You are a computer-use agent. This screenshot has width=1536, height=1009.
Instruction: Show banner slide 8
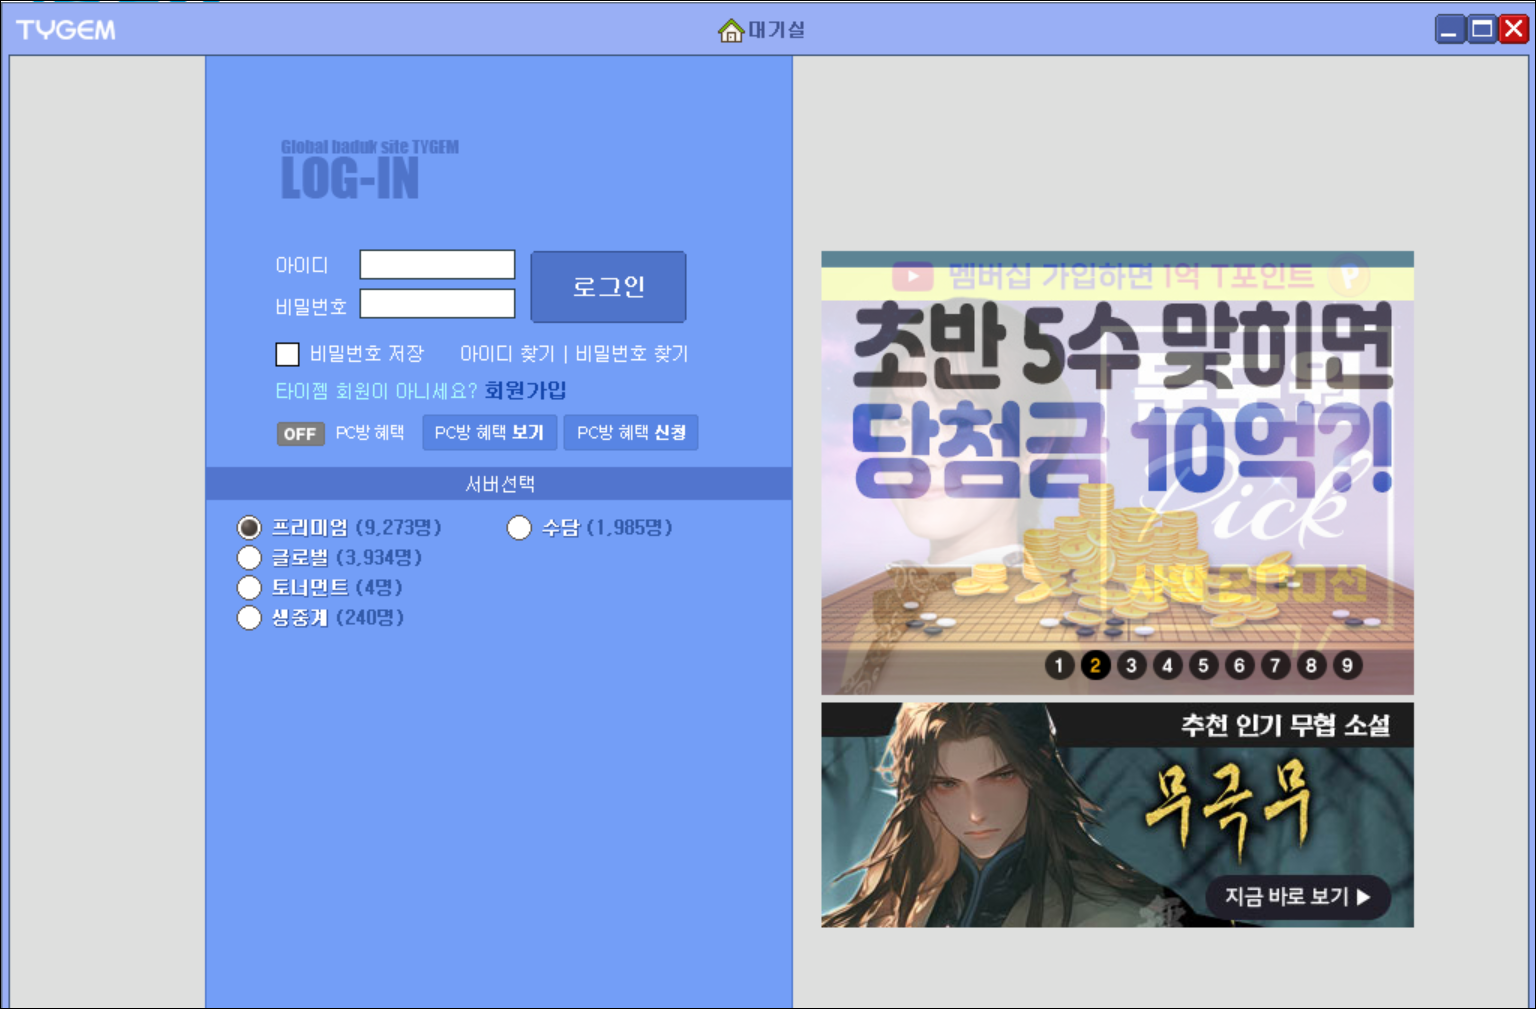[1311, 665]
